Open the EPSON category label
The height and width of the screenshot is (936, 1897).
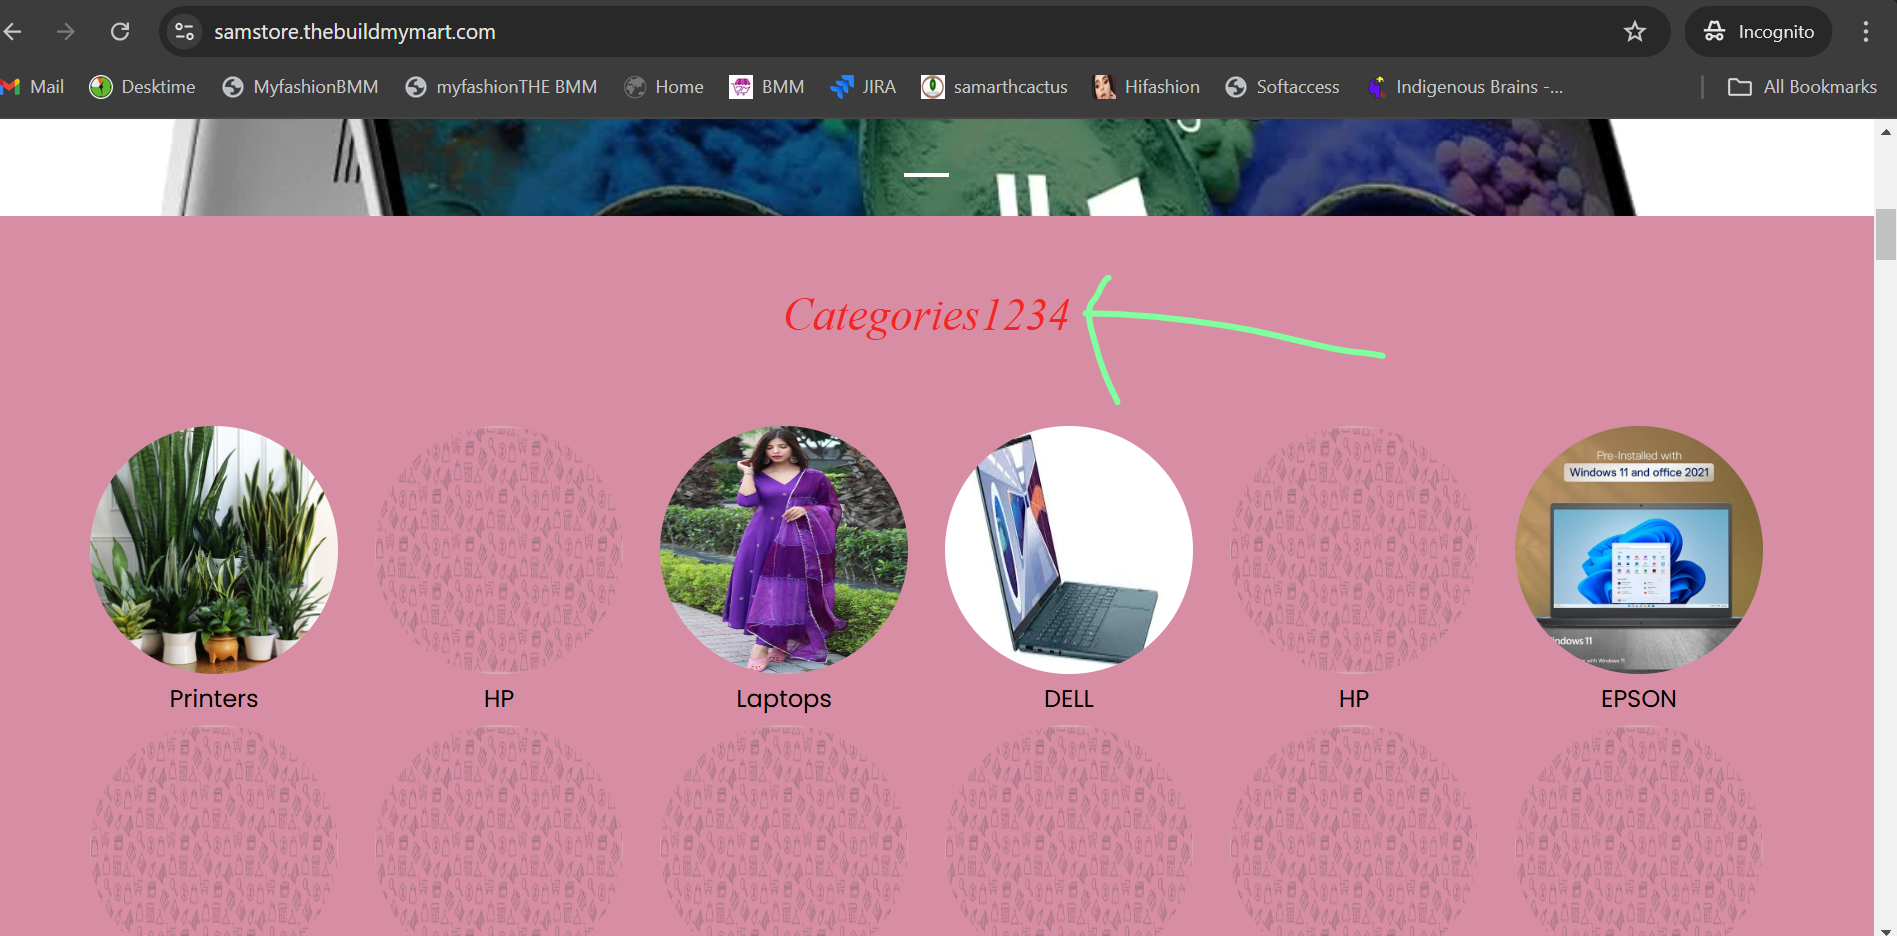point(1639,699)
